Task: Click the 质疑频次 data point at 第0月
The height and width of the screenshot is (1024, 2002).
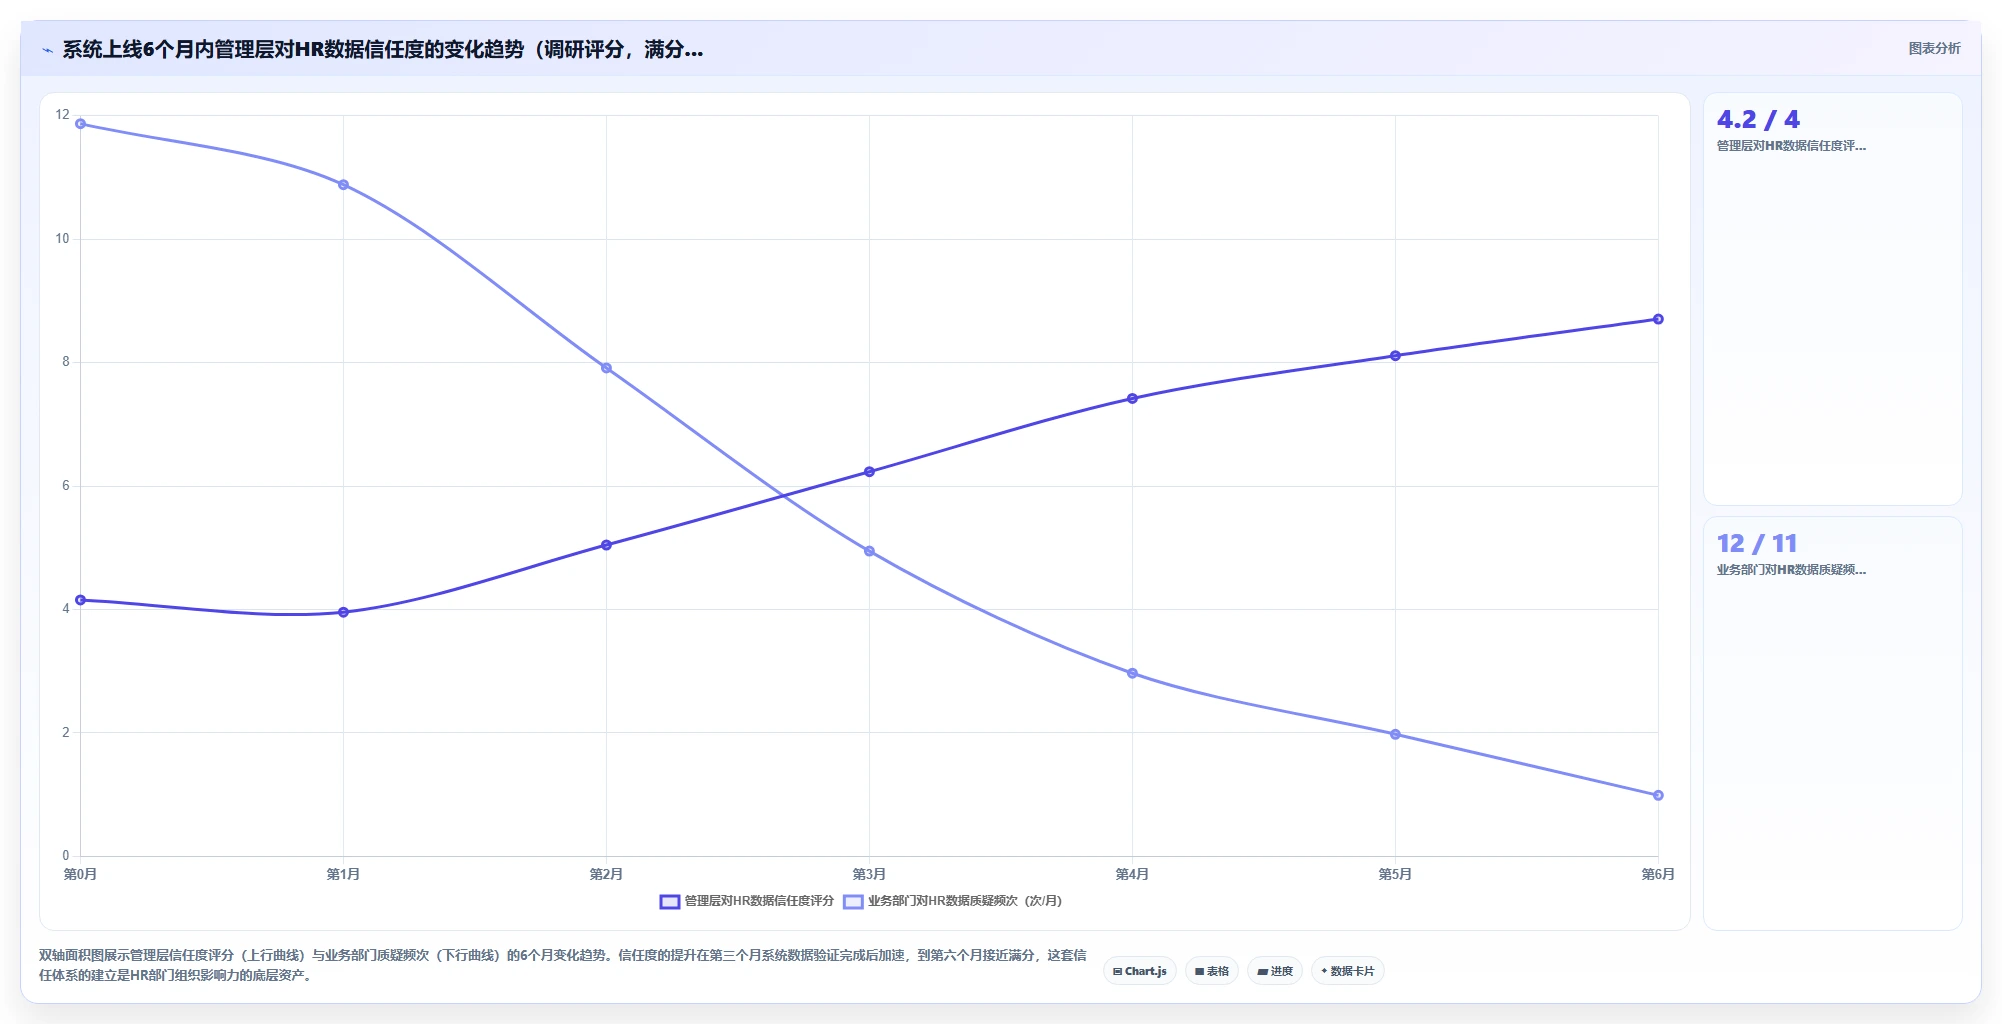Action: click(x=81, y=124)
